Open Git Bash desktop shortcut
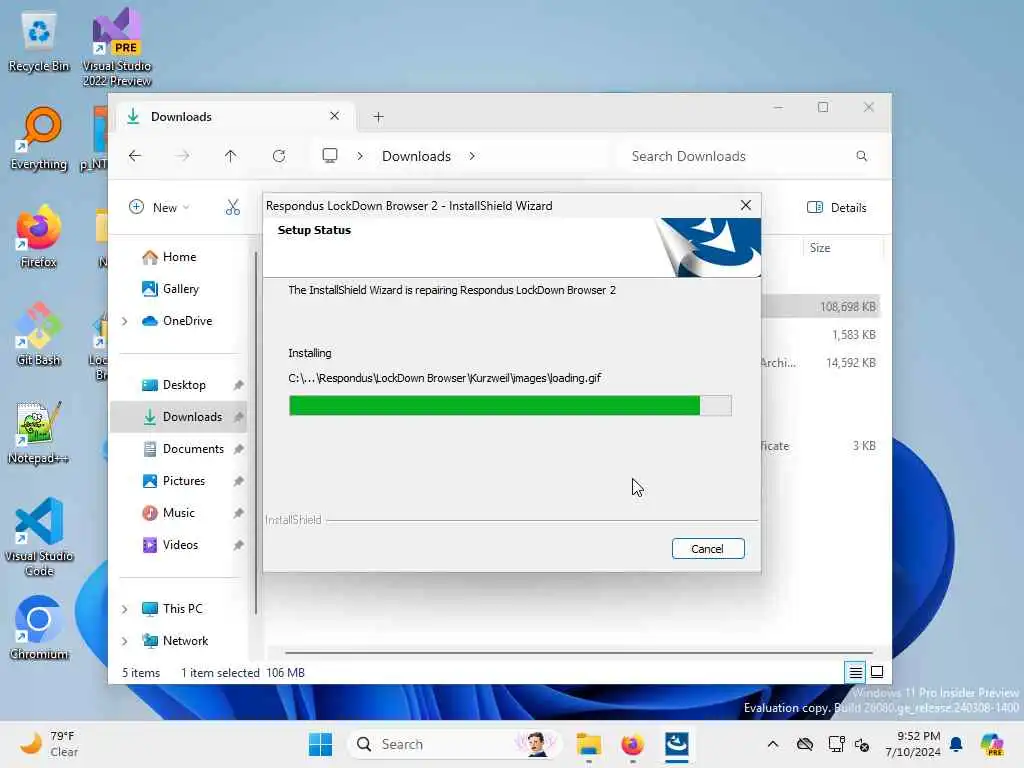The height and width of the screenshot is (768, 1024). pos(39,335)
